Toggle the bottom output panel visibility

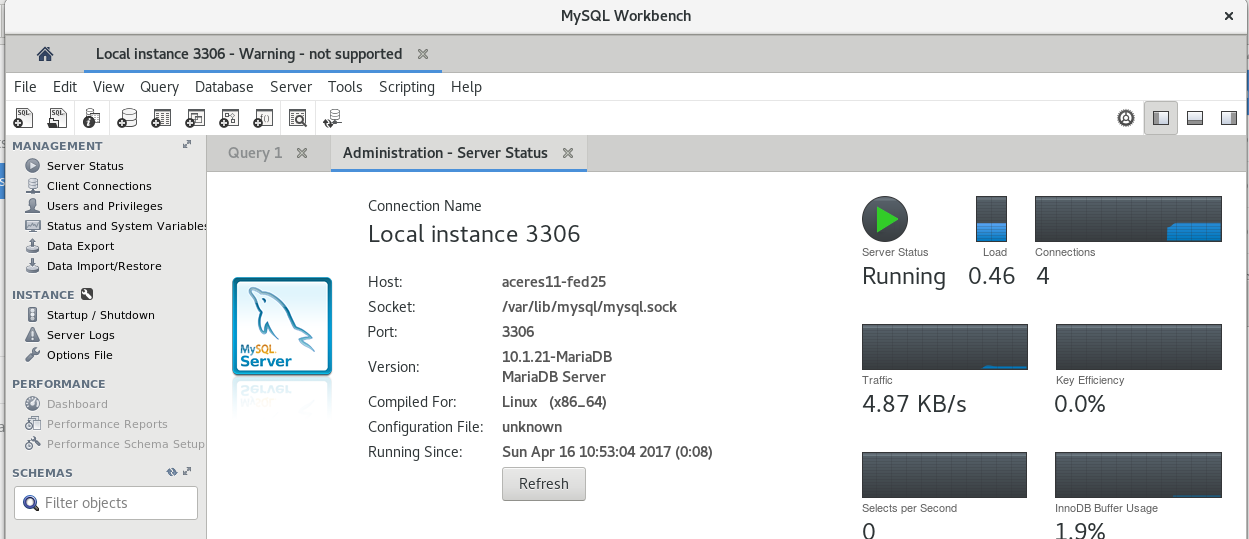point(1194,118)
